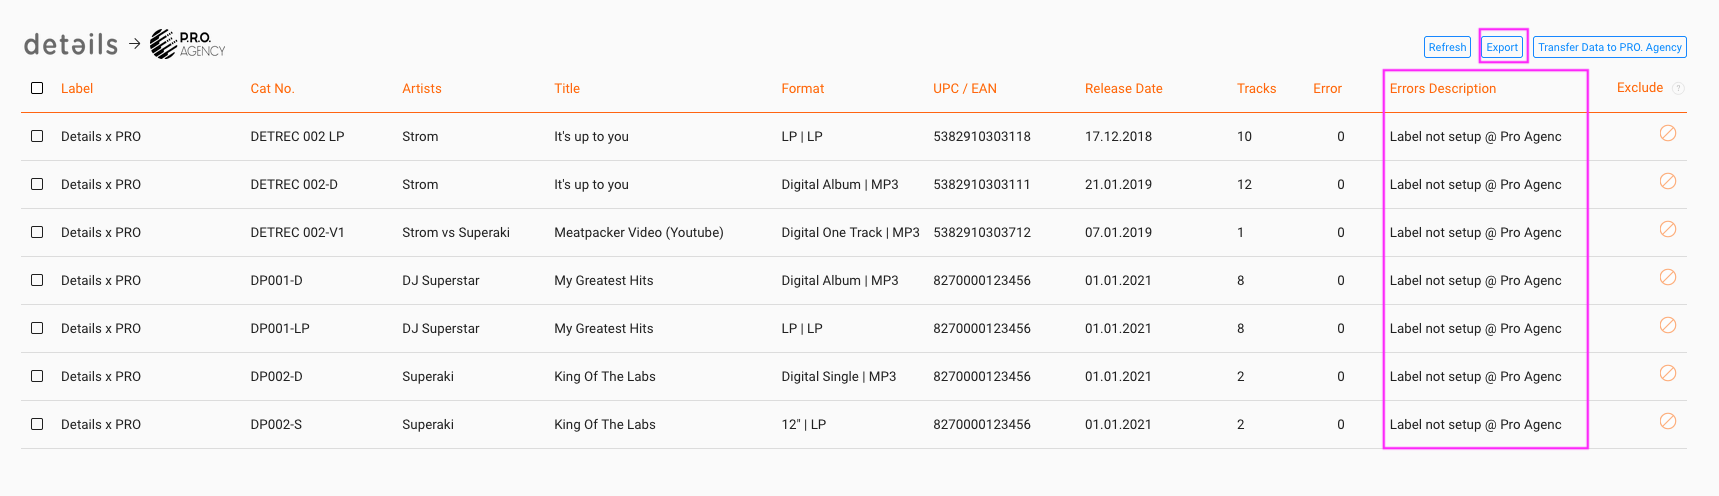This screenshot has height=496, width=1719.
Task: Exclude the Meatpacker Video release
Action: click(1667, 229)
